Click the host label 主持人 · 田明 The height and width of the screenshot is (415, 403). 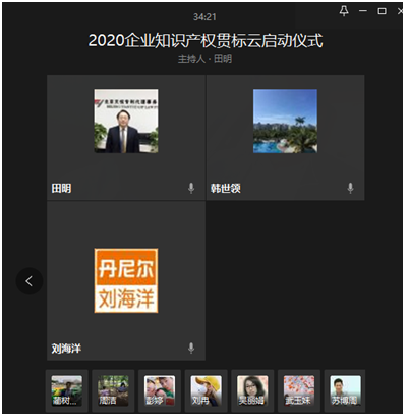pos(205,59)
